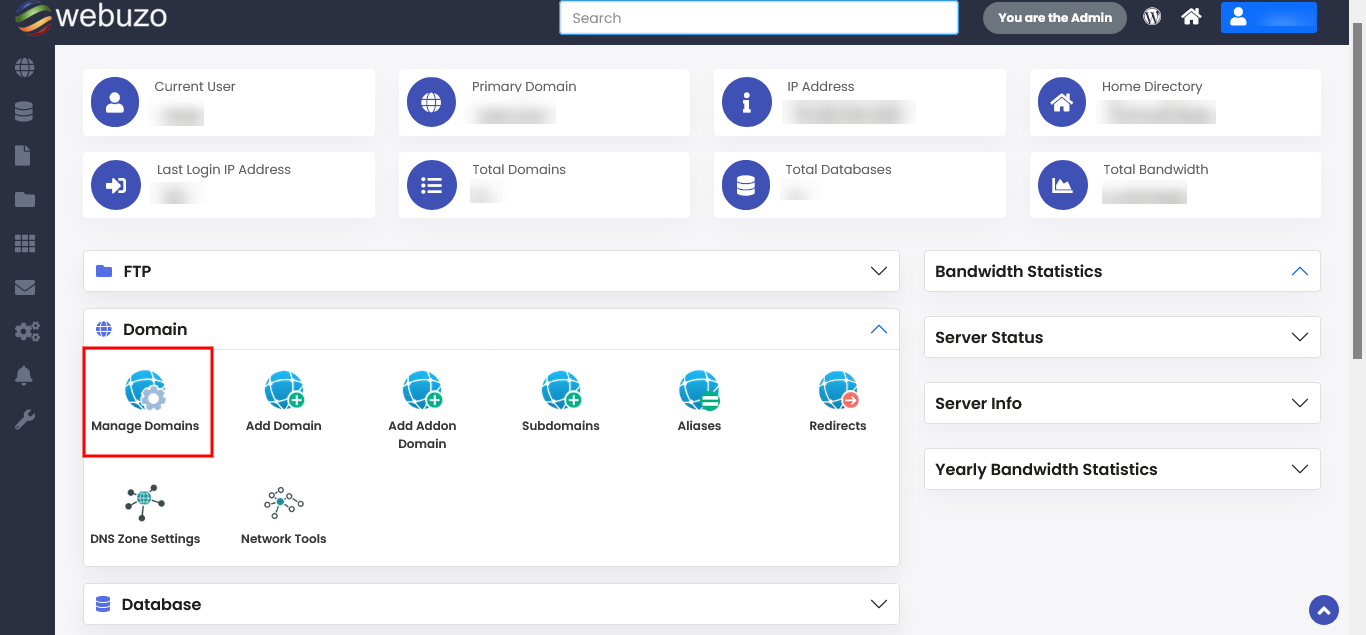
Task: Collapse the Domain section
Action: [x=879, y=329]
